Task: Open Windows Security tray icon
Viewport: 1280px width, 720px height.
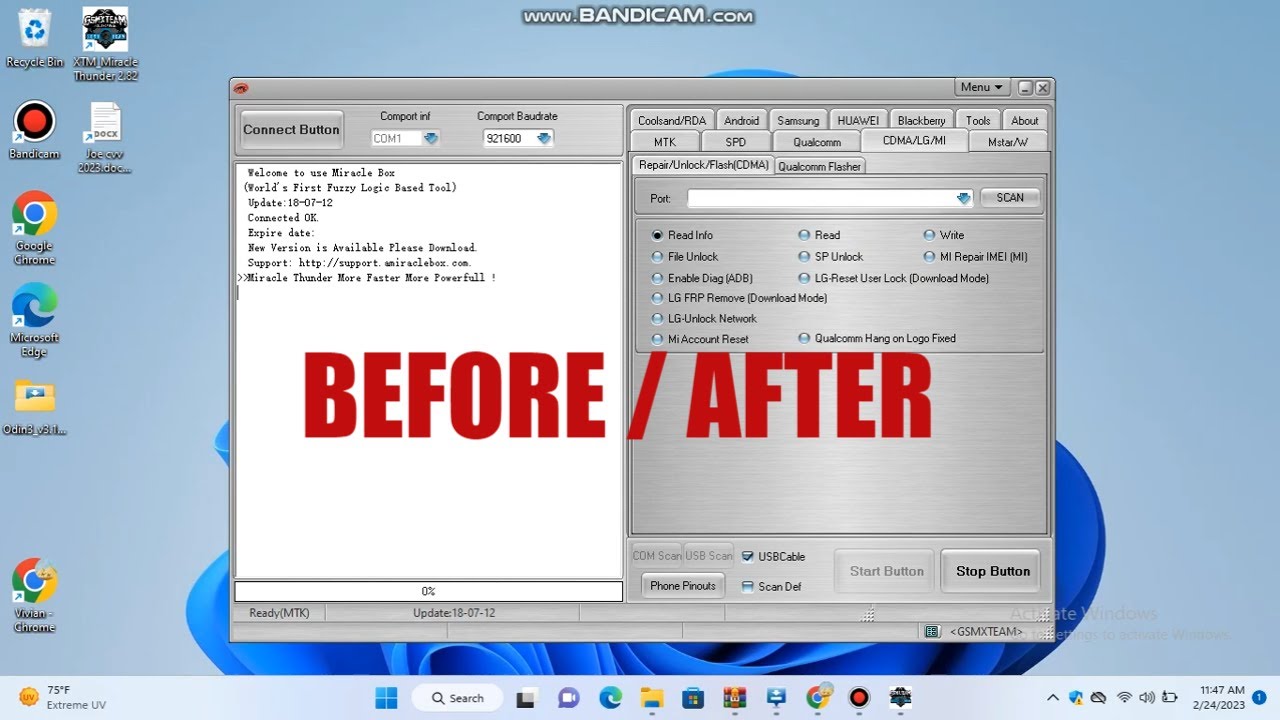Action: (x=1076, y=698)
